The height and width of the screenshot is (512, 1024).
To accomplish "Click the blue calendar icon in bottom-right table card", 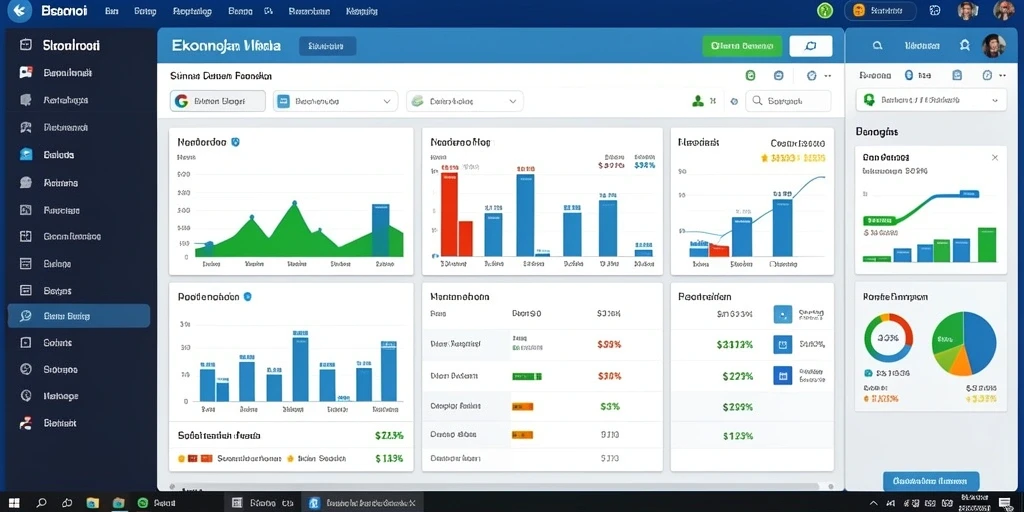I will [782, 375].
